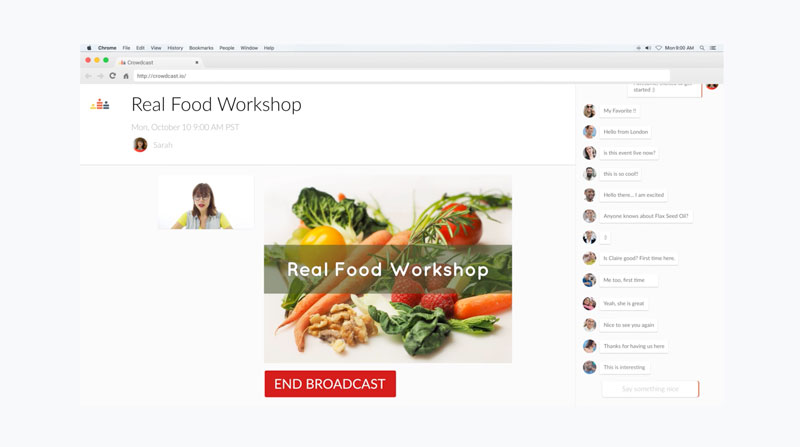
Task: Open the notification center list icon
Action: (713, 48)
